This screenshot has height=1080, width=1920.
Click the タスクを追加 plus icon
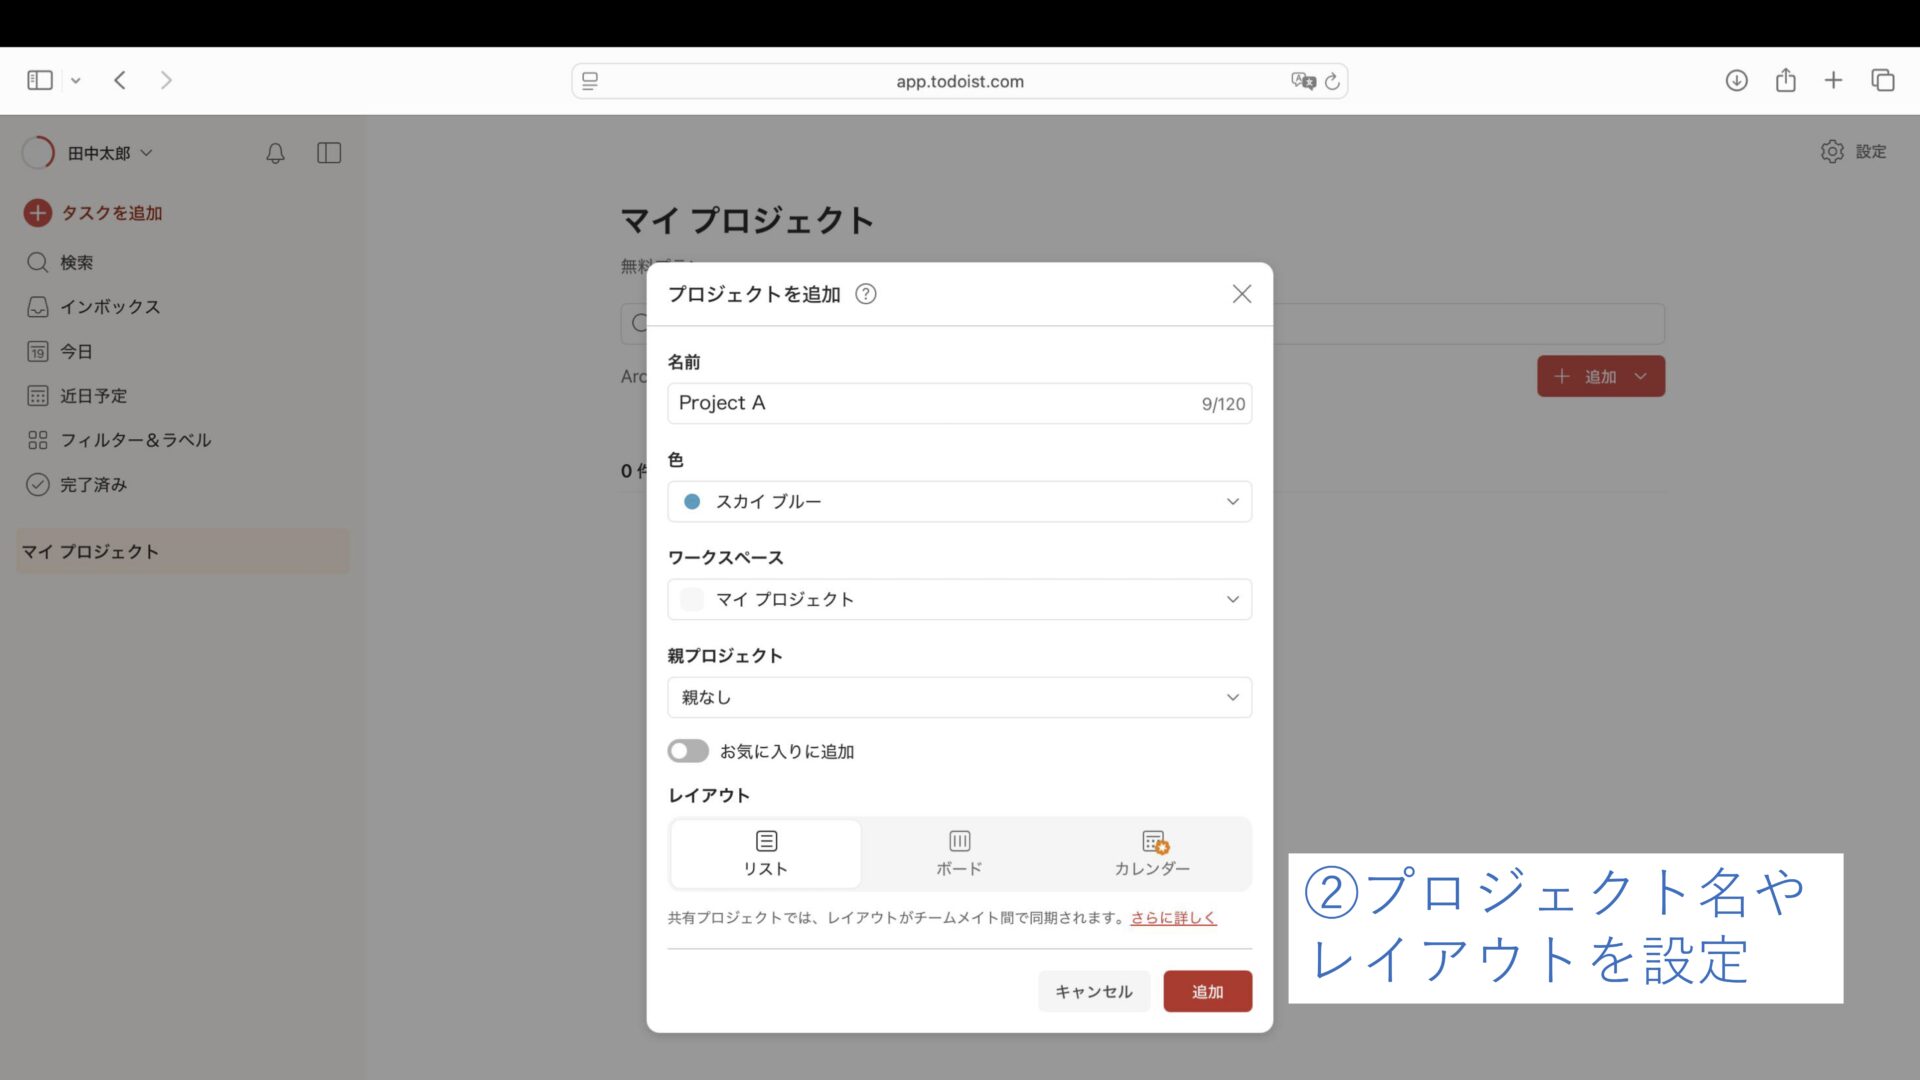pyautogui.click(x=37, y=213)
